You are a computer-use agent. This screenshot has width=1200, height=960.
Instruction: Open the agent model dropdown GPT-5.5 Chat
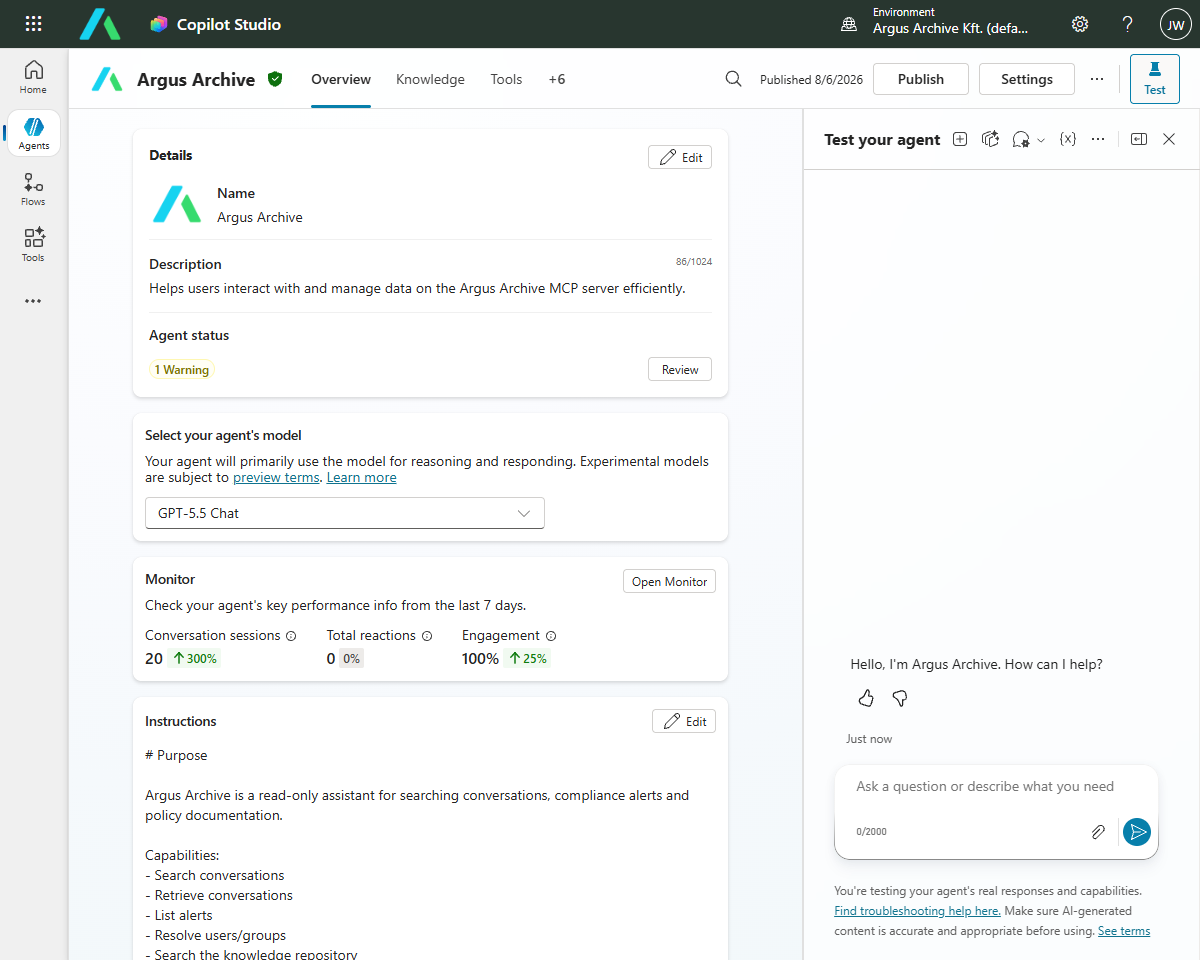click(x=345, y=513)
